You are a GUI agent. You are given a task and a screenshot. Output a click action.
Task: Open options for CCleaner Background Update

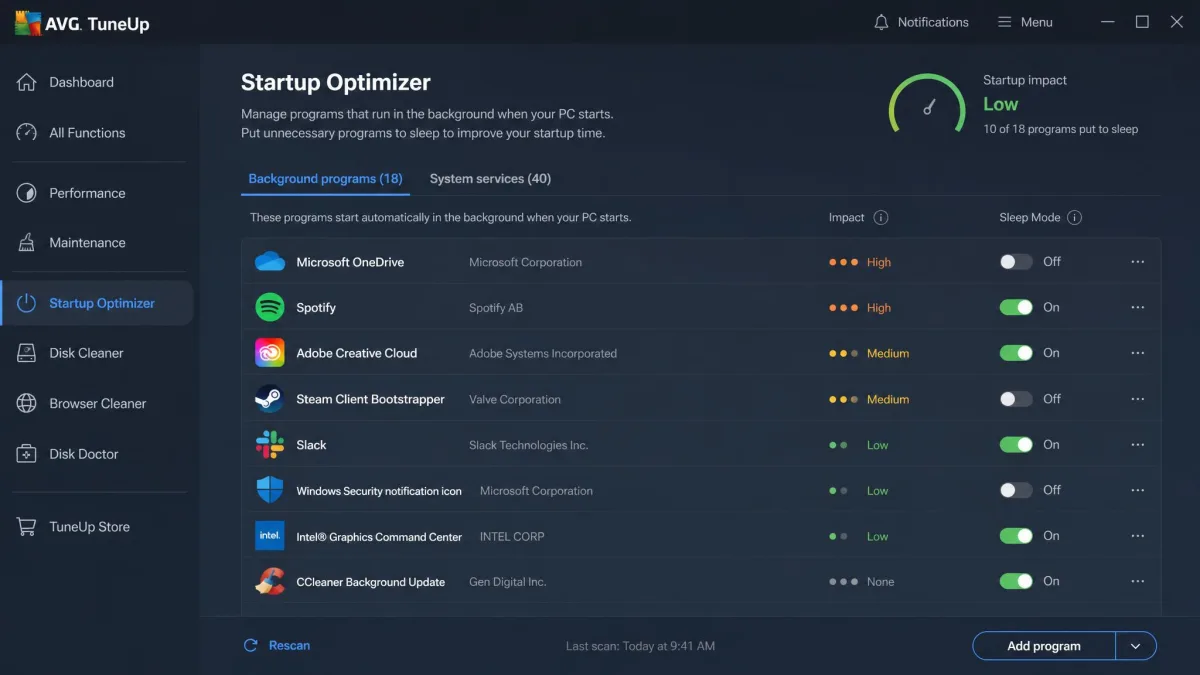click(1138, 581)
